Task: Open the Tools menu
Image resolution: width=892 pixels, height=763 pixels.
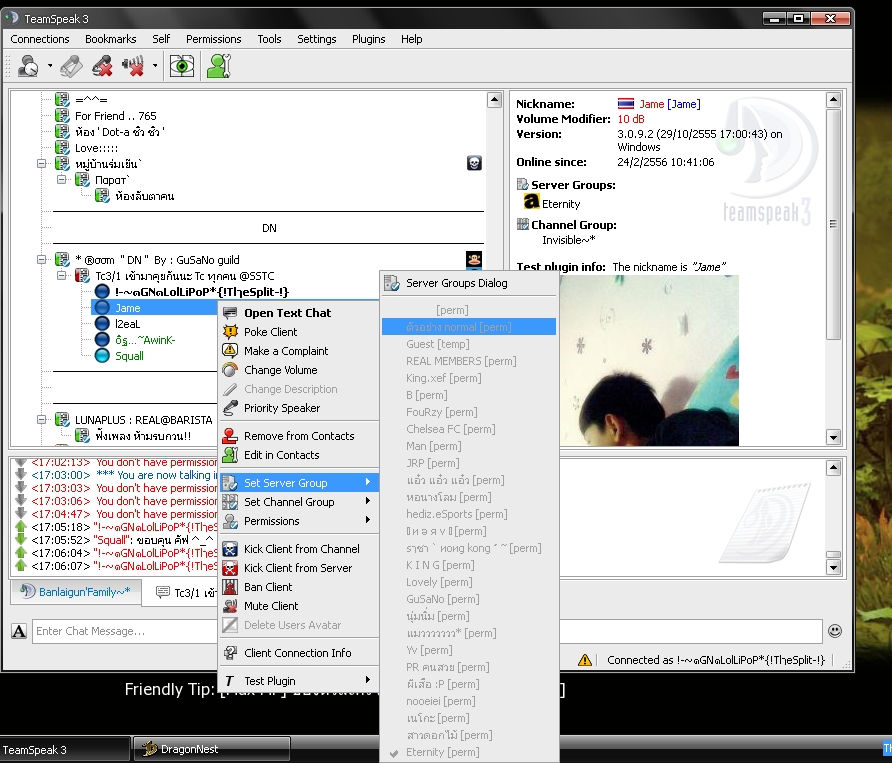Action: coord(269,39)
